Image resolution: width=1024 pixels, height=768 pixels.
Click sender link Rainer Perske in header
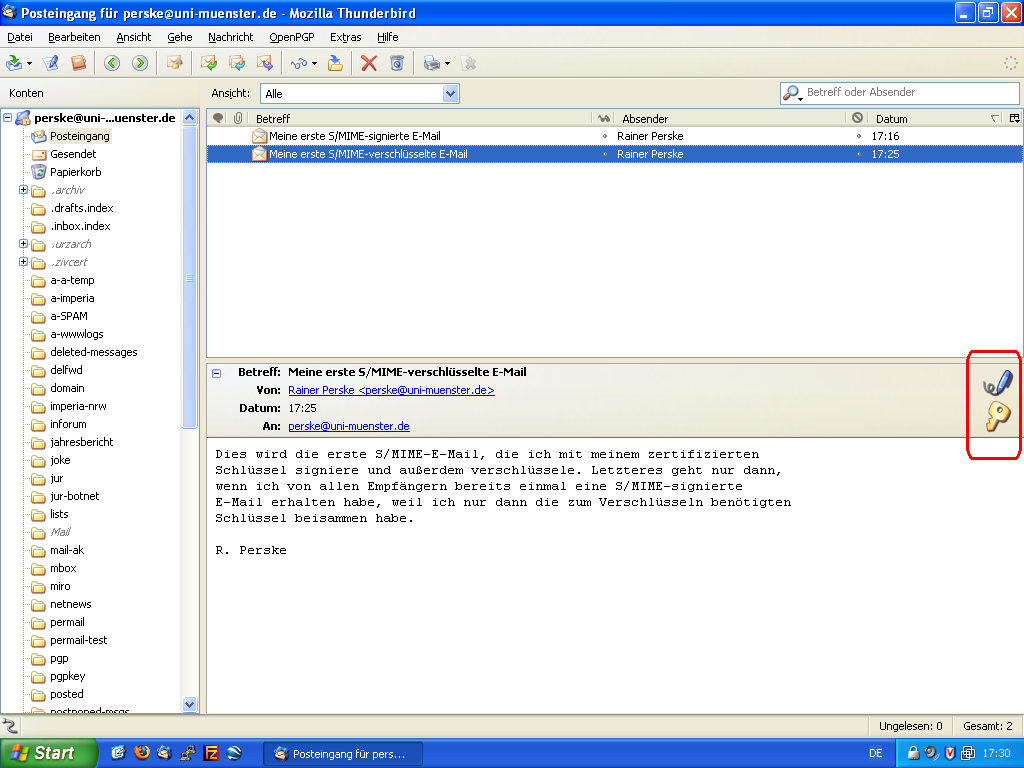tap(391, 390)
